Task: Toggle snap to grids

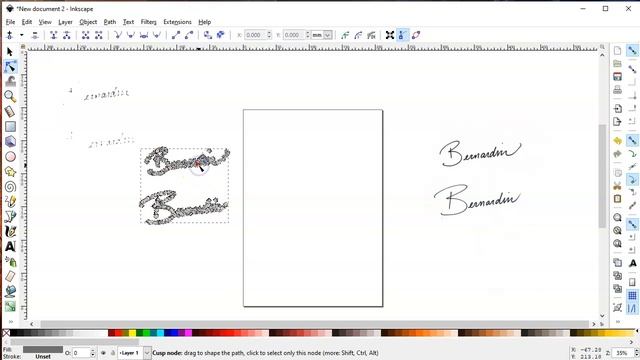Action: [x=632, y=296]
